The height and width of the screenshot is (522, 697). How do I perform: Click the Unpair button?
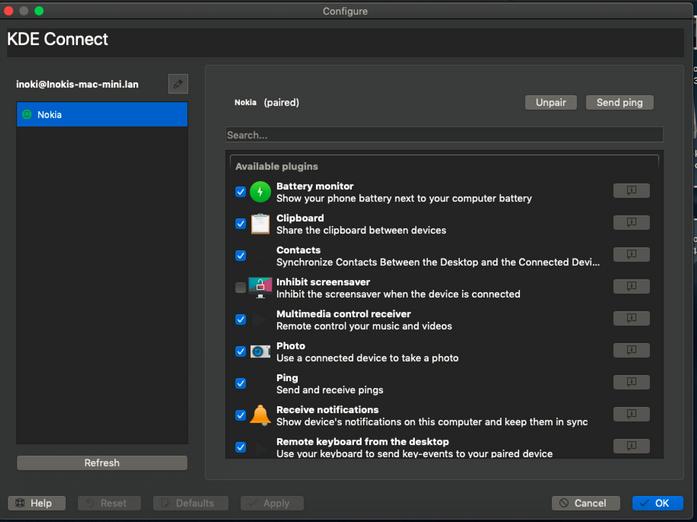click(x=551, y=102)
